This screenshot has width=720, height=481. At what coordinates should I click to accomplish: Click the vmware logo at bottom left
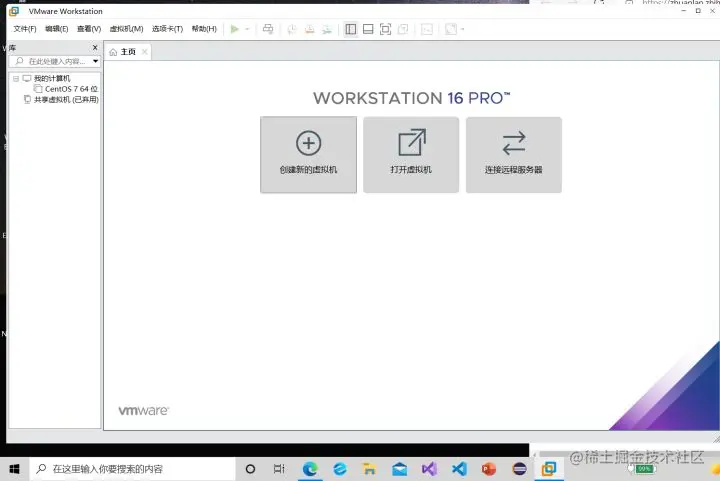point(143,410)
